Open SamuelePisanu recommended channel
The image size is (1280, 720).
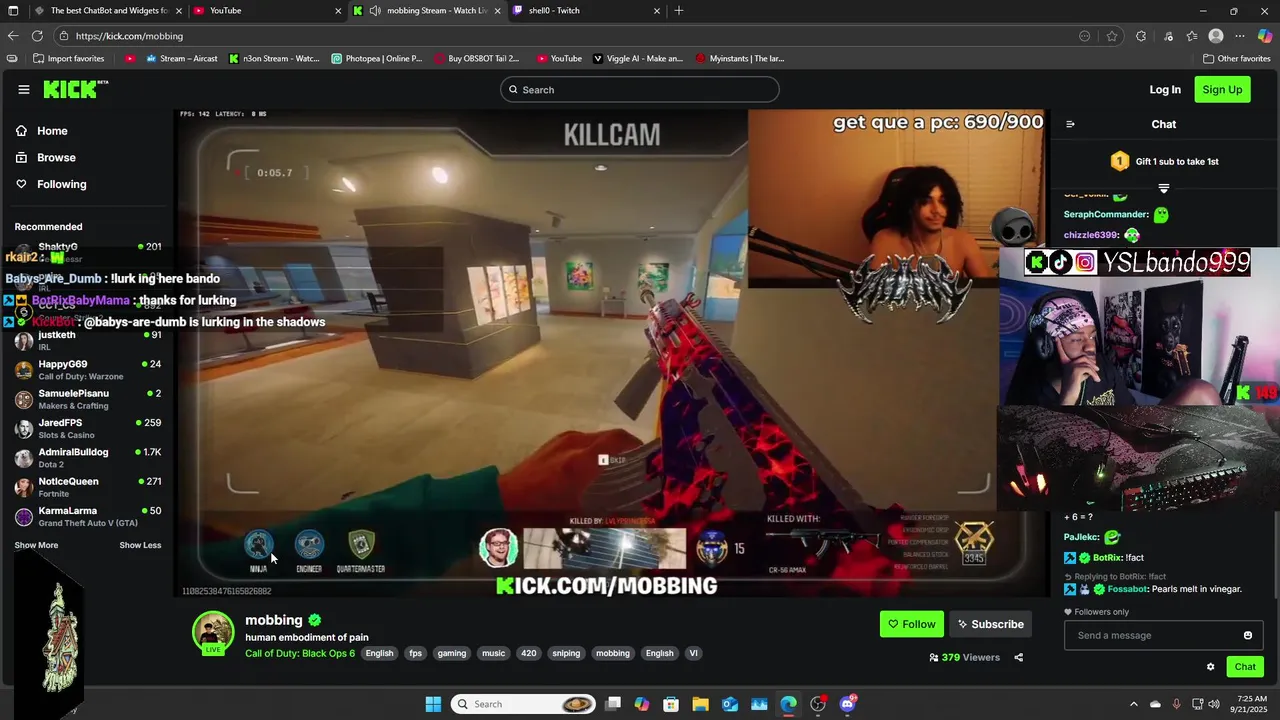click(x=88, y=399)
